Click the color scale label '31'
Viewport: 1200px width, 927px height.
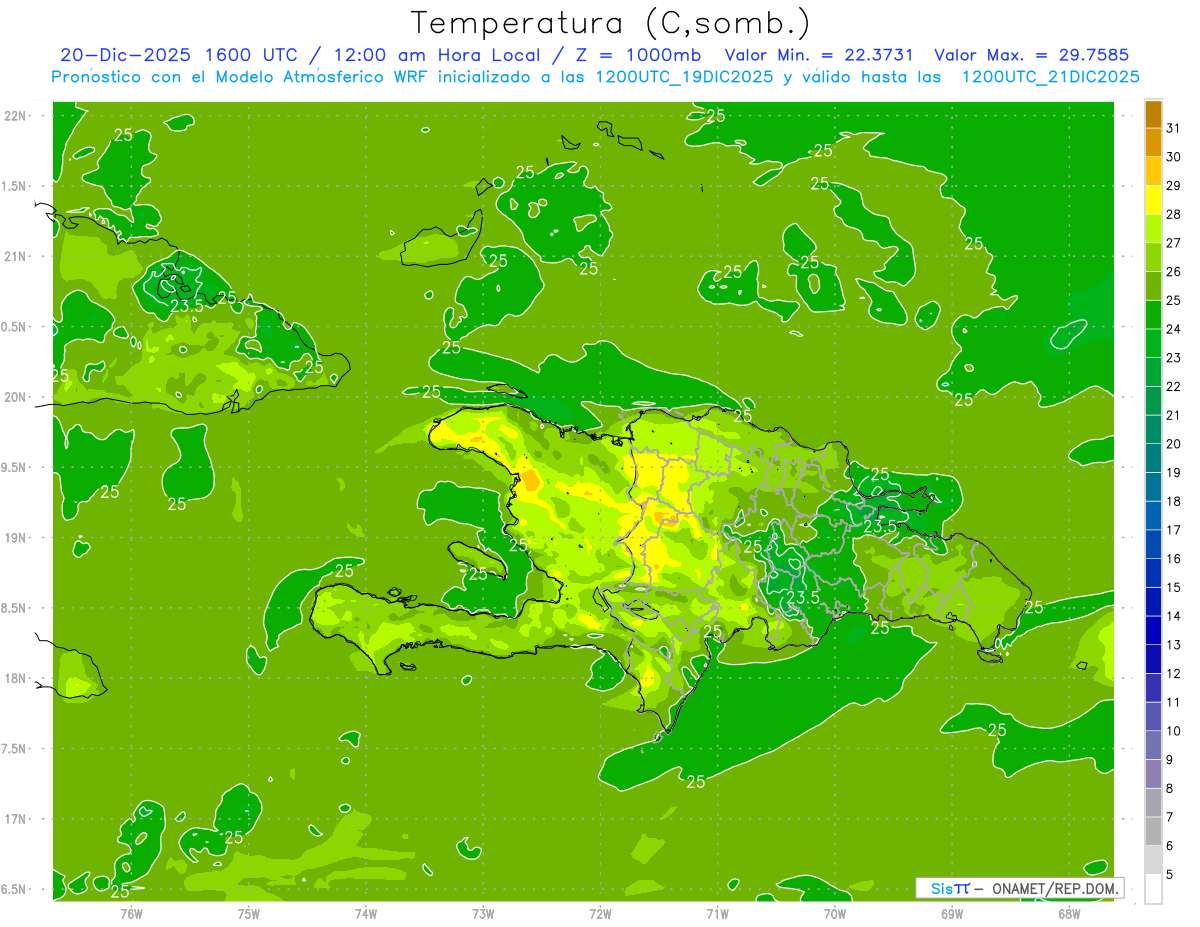[1174, 128]
